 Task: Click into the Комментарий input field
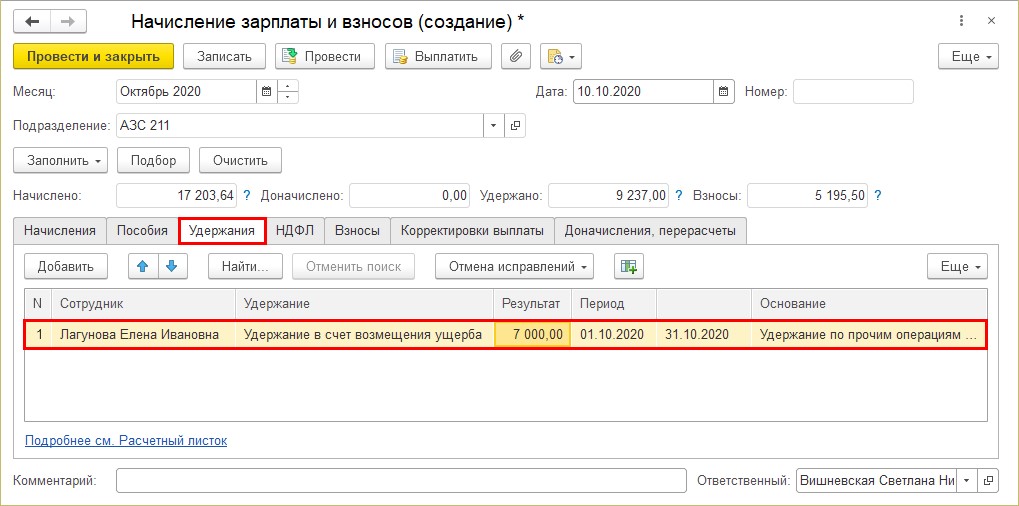(400, 481)
